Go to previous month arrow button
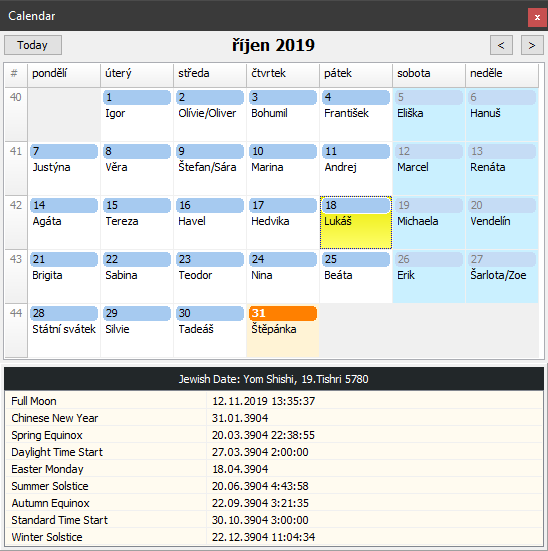Viewport: 548px width, 551px height. click(x=501, y=45)
